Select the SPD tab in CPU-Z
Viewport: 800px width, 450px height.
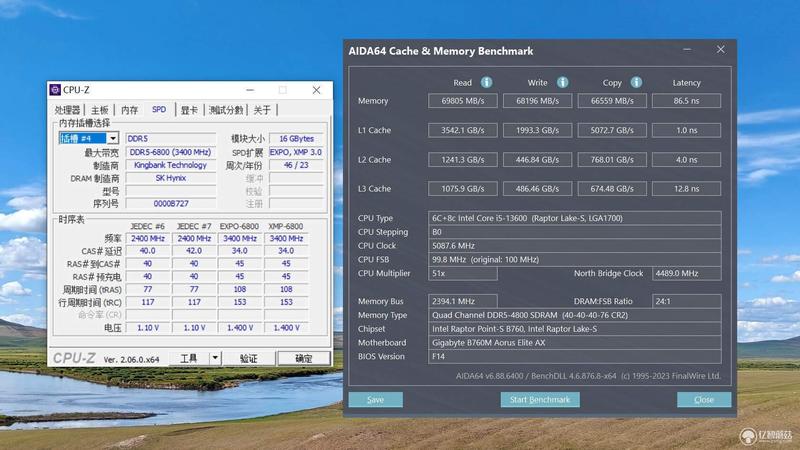click(159, 109)
